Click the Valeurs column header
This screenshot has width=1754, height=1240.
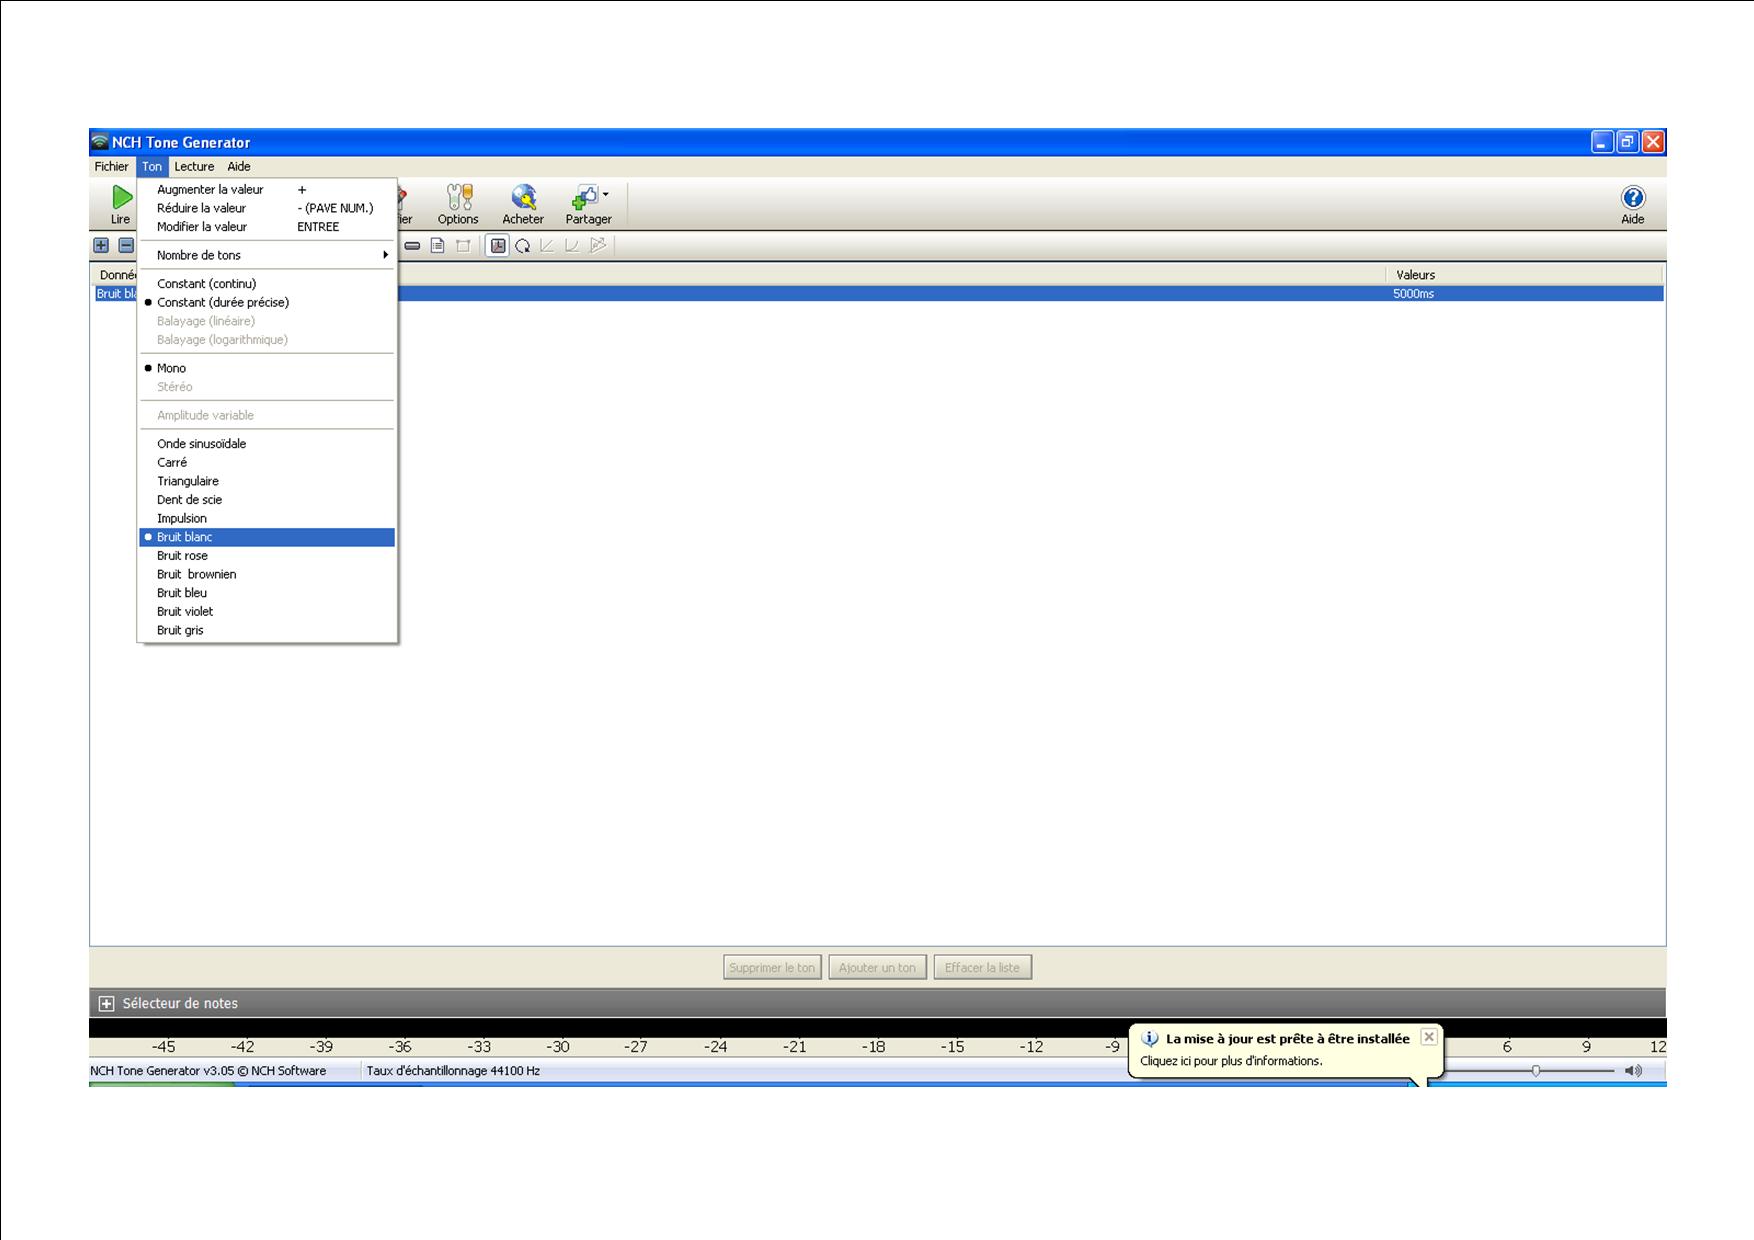pyautogui.click(x=1524, y=275)
